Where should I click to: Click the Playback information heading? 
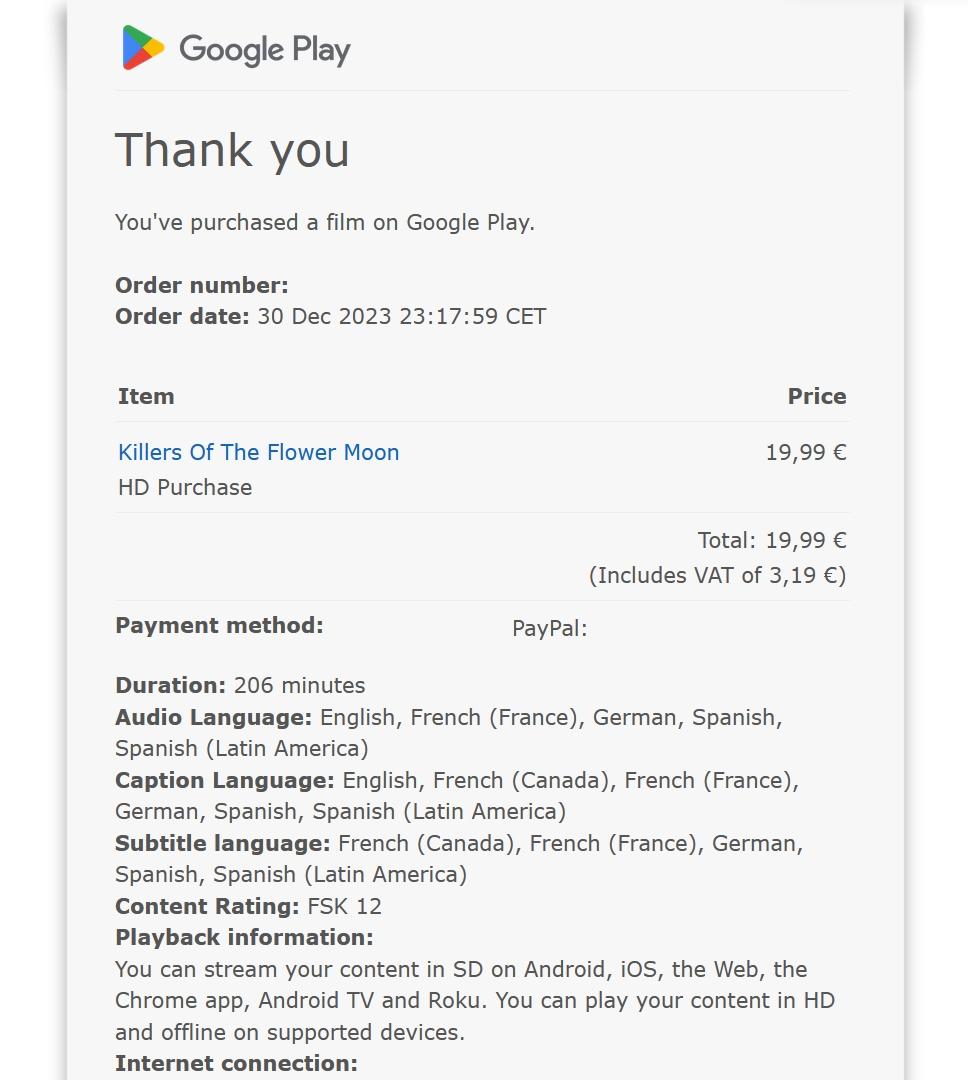click(244, 937)
